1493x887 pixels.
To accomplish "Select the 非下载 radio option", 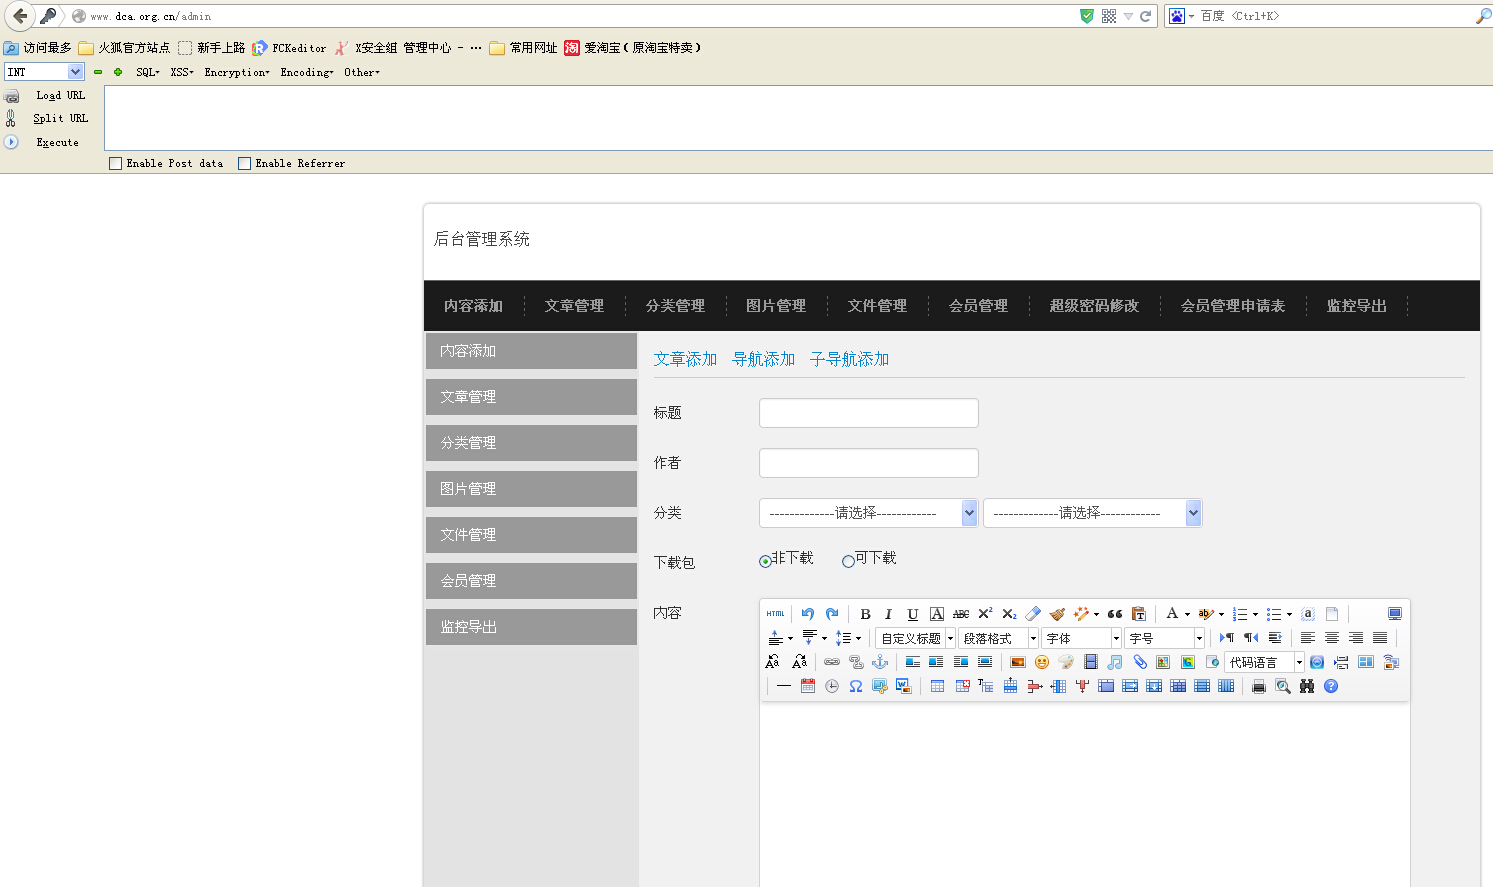I will point(765,561).
